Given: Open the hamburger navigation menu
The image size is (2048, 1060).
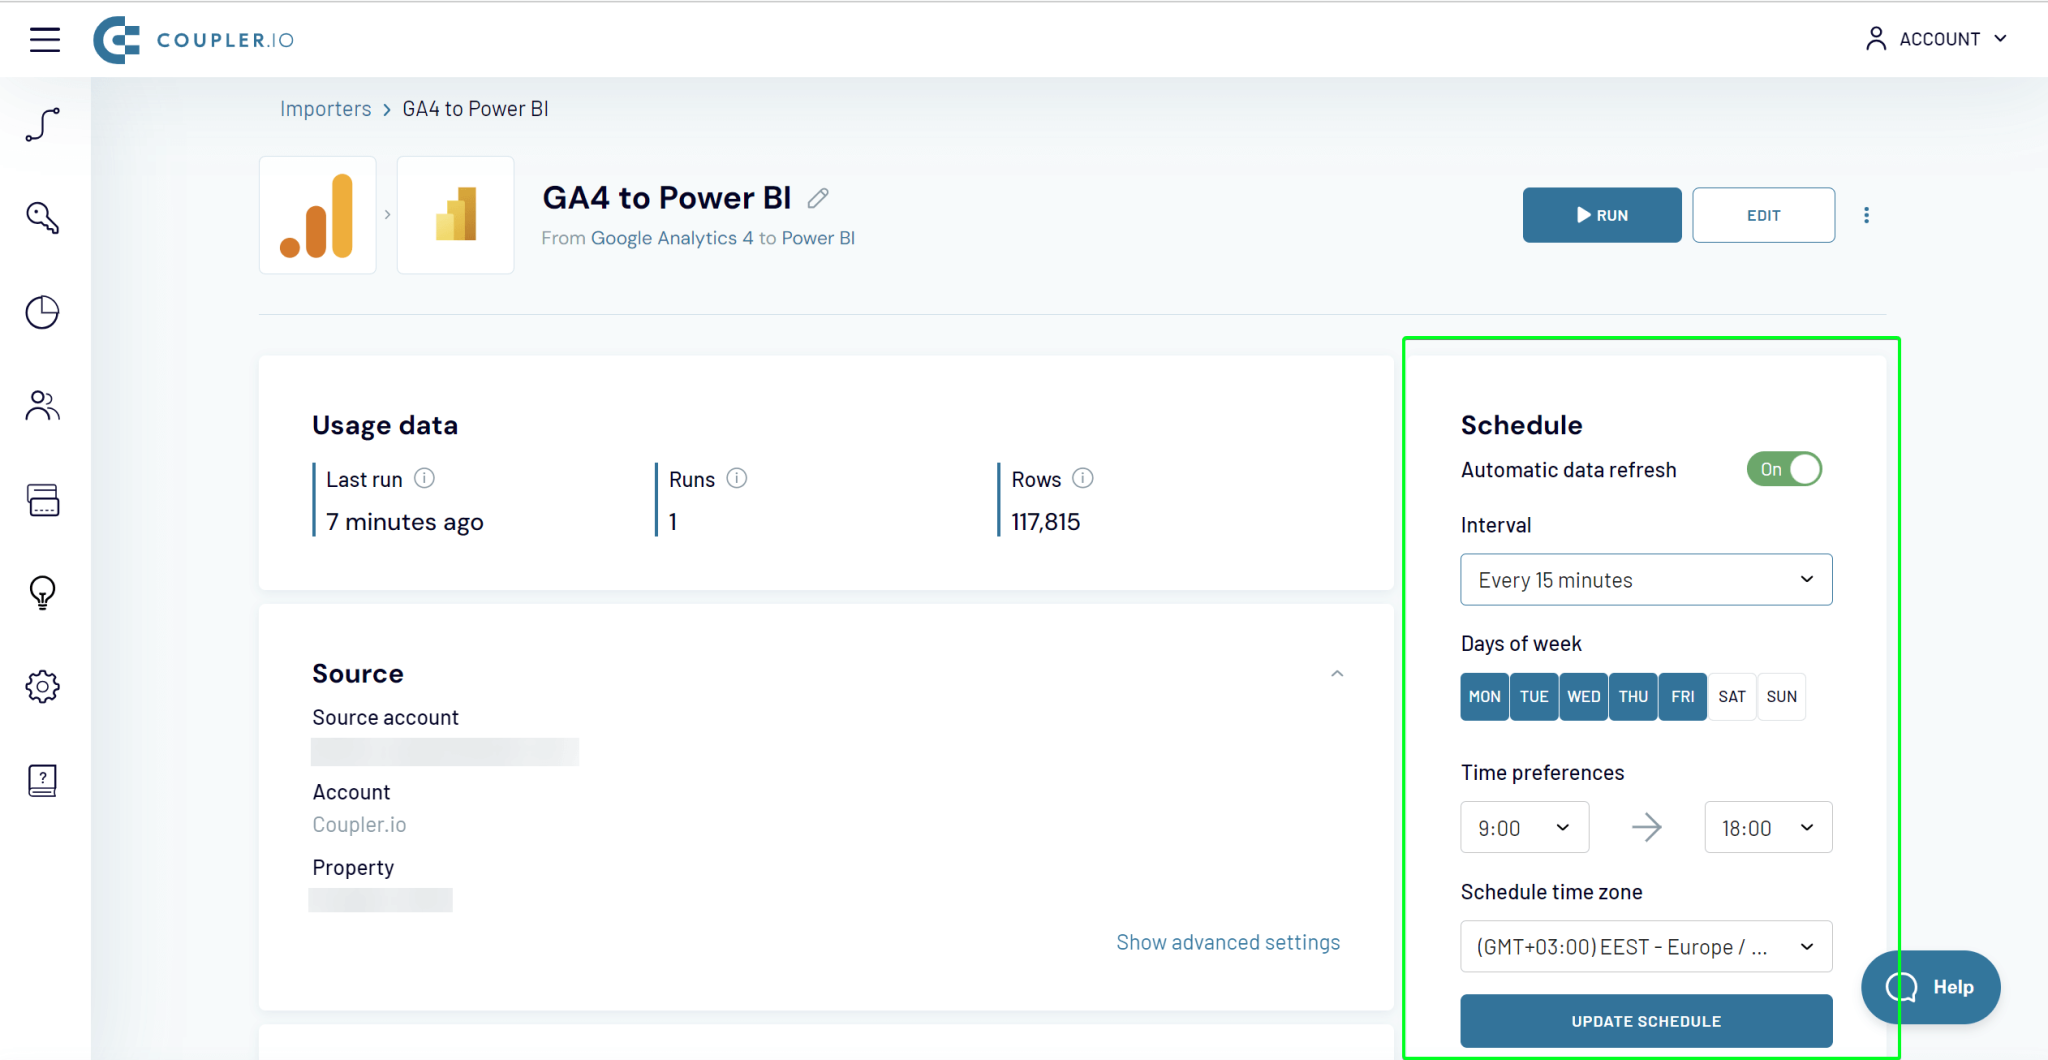Looking at the screenshot, I should click(44, 39).
